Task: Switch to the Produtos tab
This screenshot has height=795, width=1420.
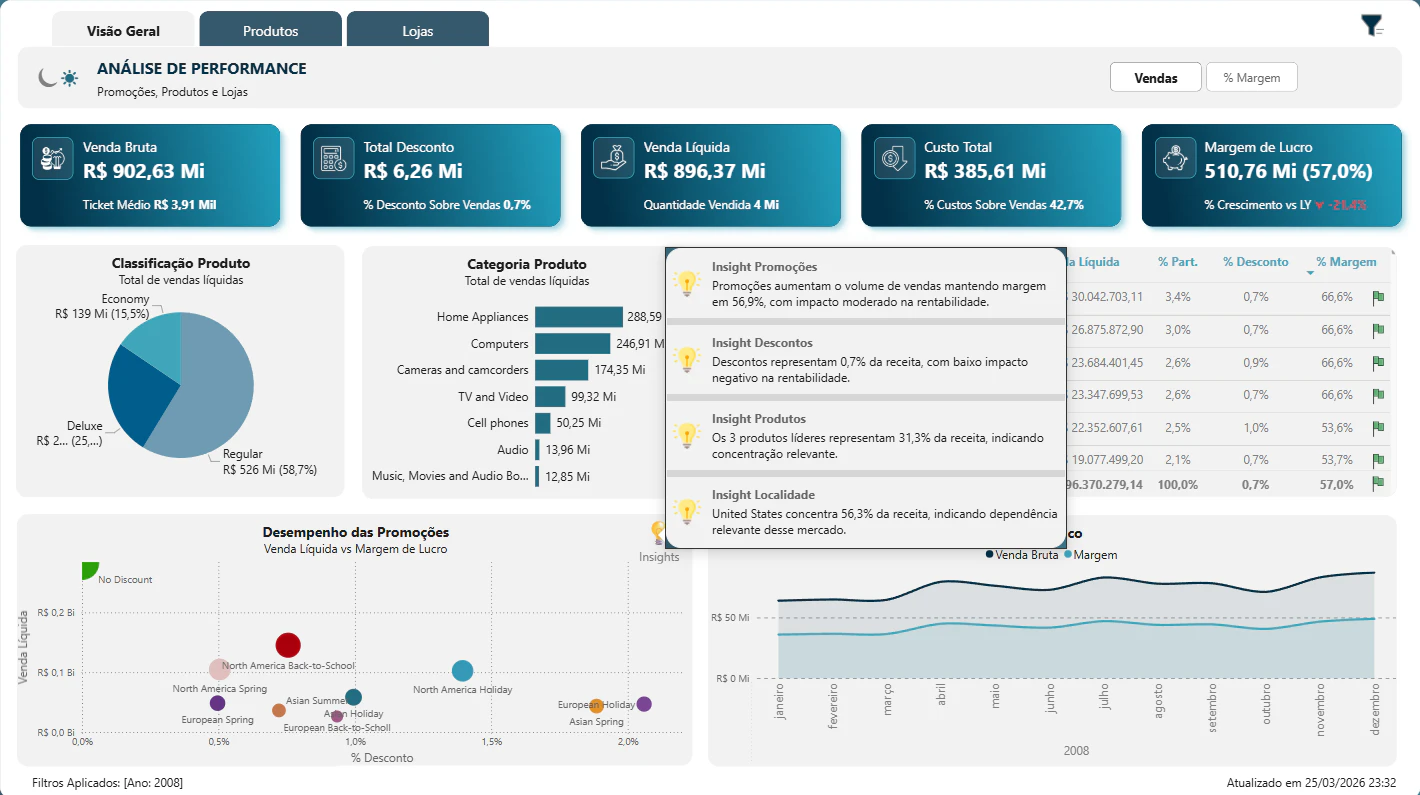Action: [271, 30]
